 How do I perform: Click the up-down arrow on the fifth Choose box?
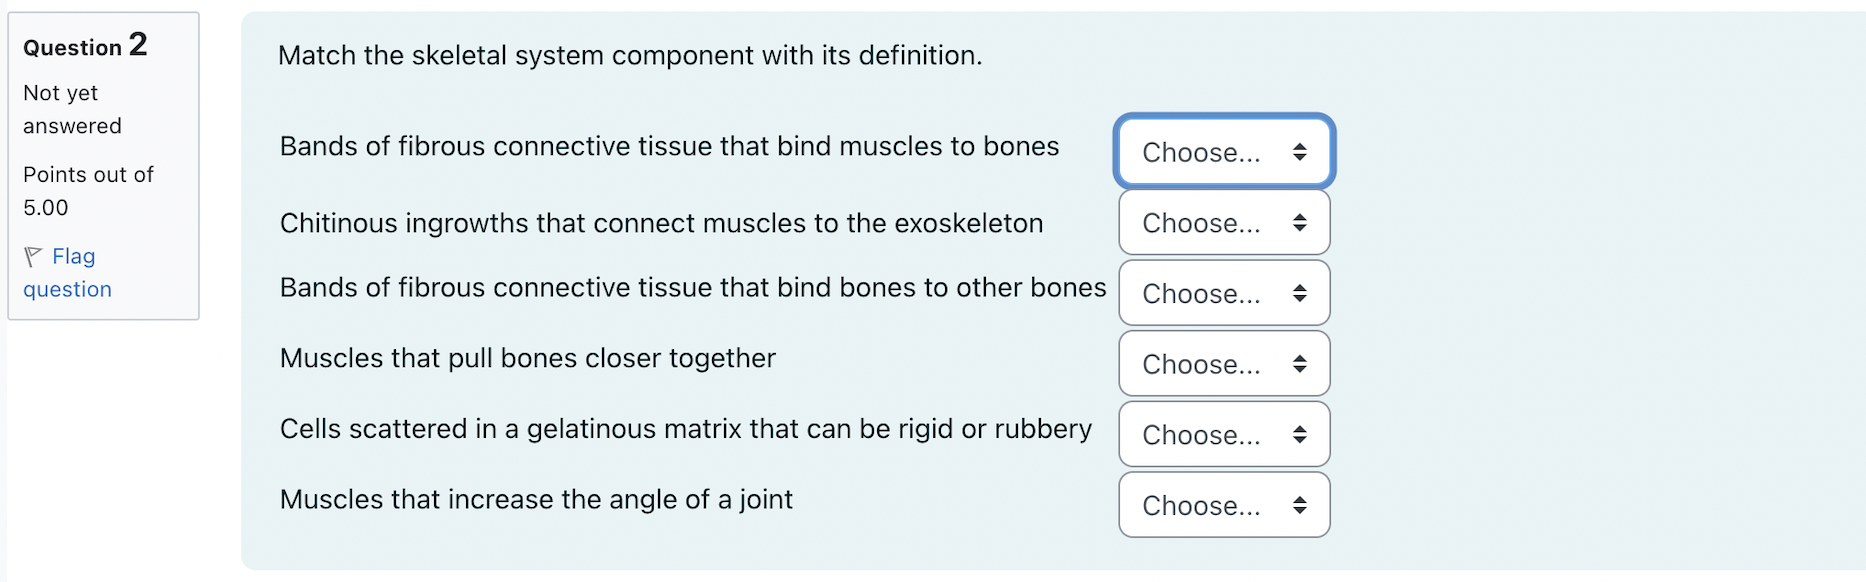[x=1300, y=434]
